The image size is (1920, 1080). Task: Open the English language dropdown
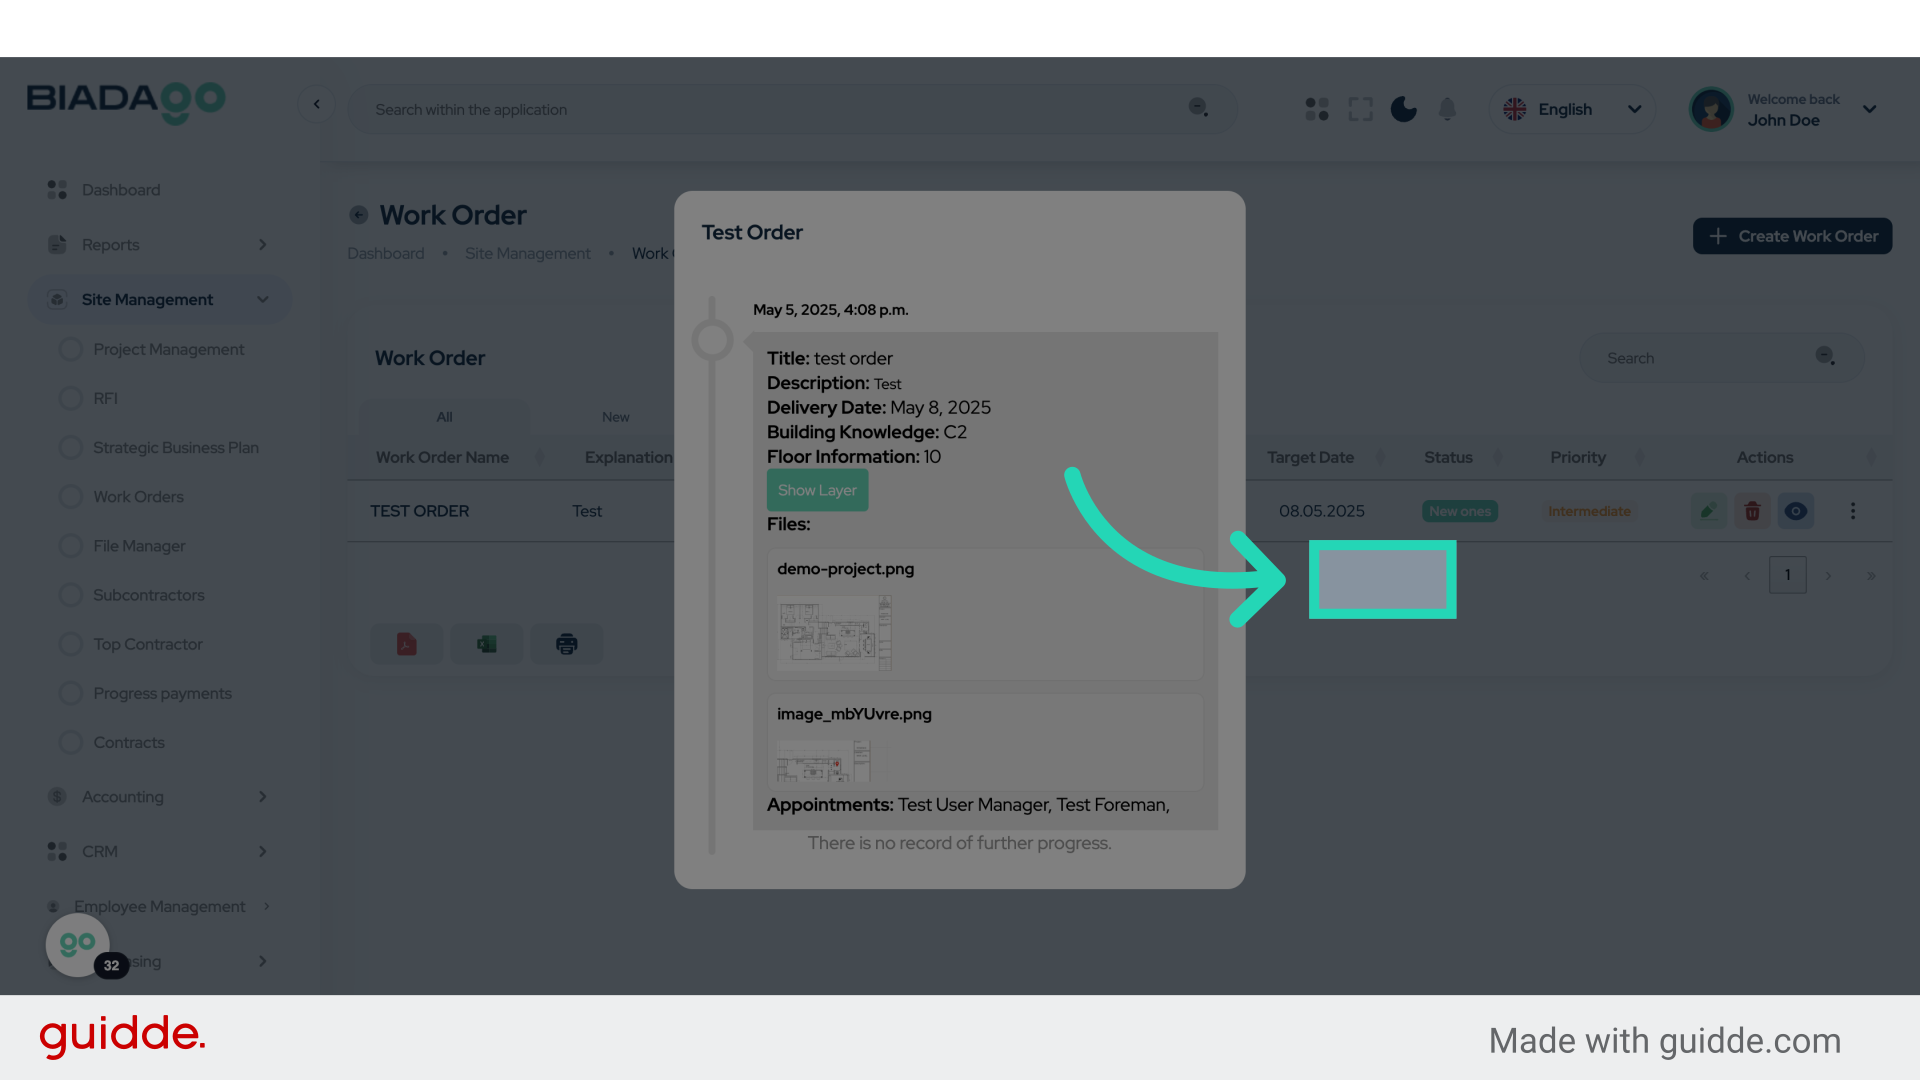(x=1572, y=109)
